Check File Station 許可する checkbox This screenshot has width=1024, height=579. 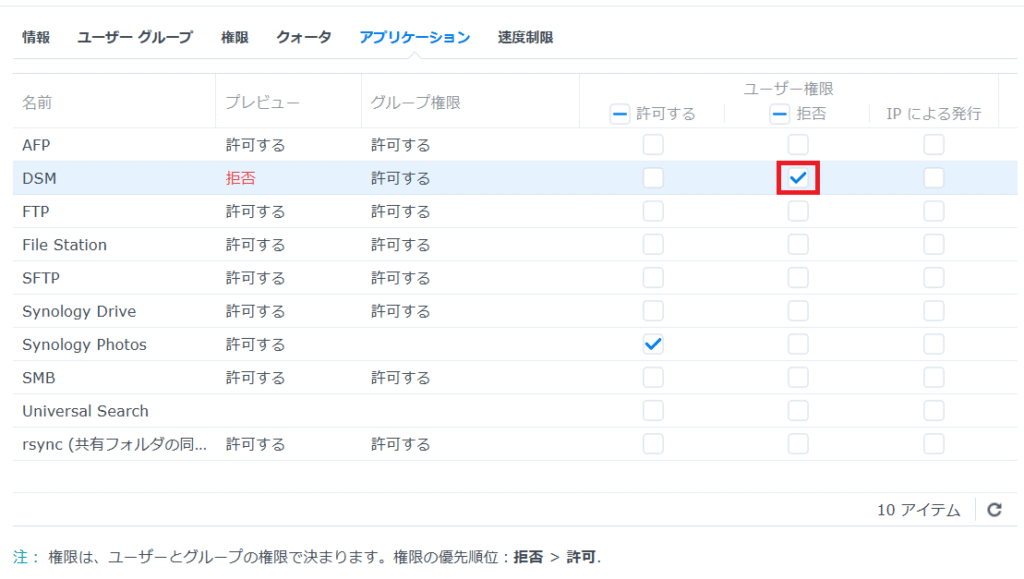click(652, 244)
